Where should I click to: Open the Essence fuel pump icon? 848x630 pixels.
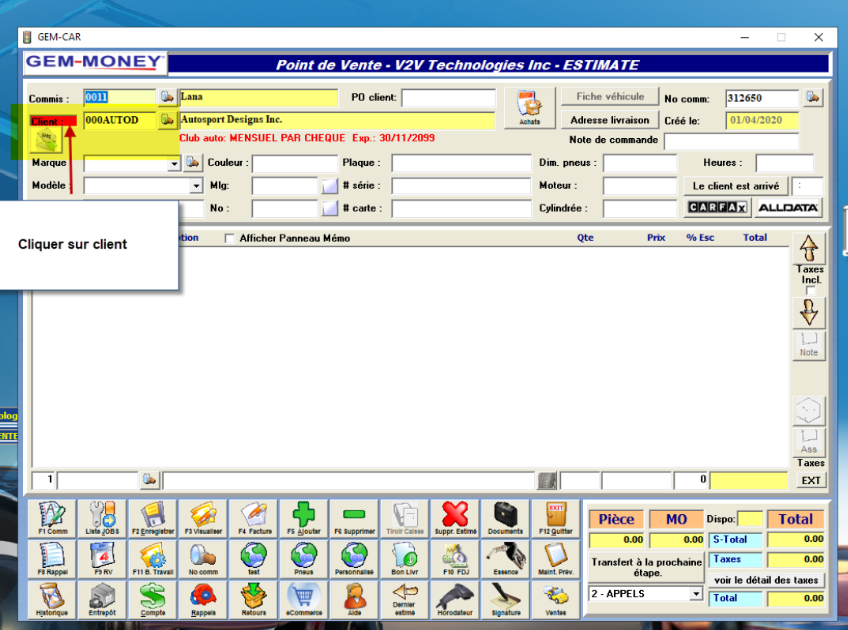[x=506, y=559]
